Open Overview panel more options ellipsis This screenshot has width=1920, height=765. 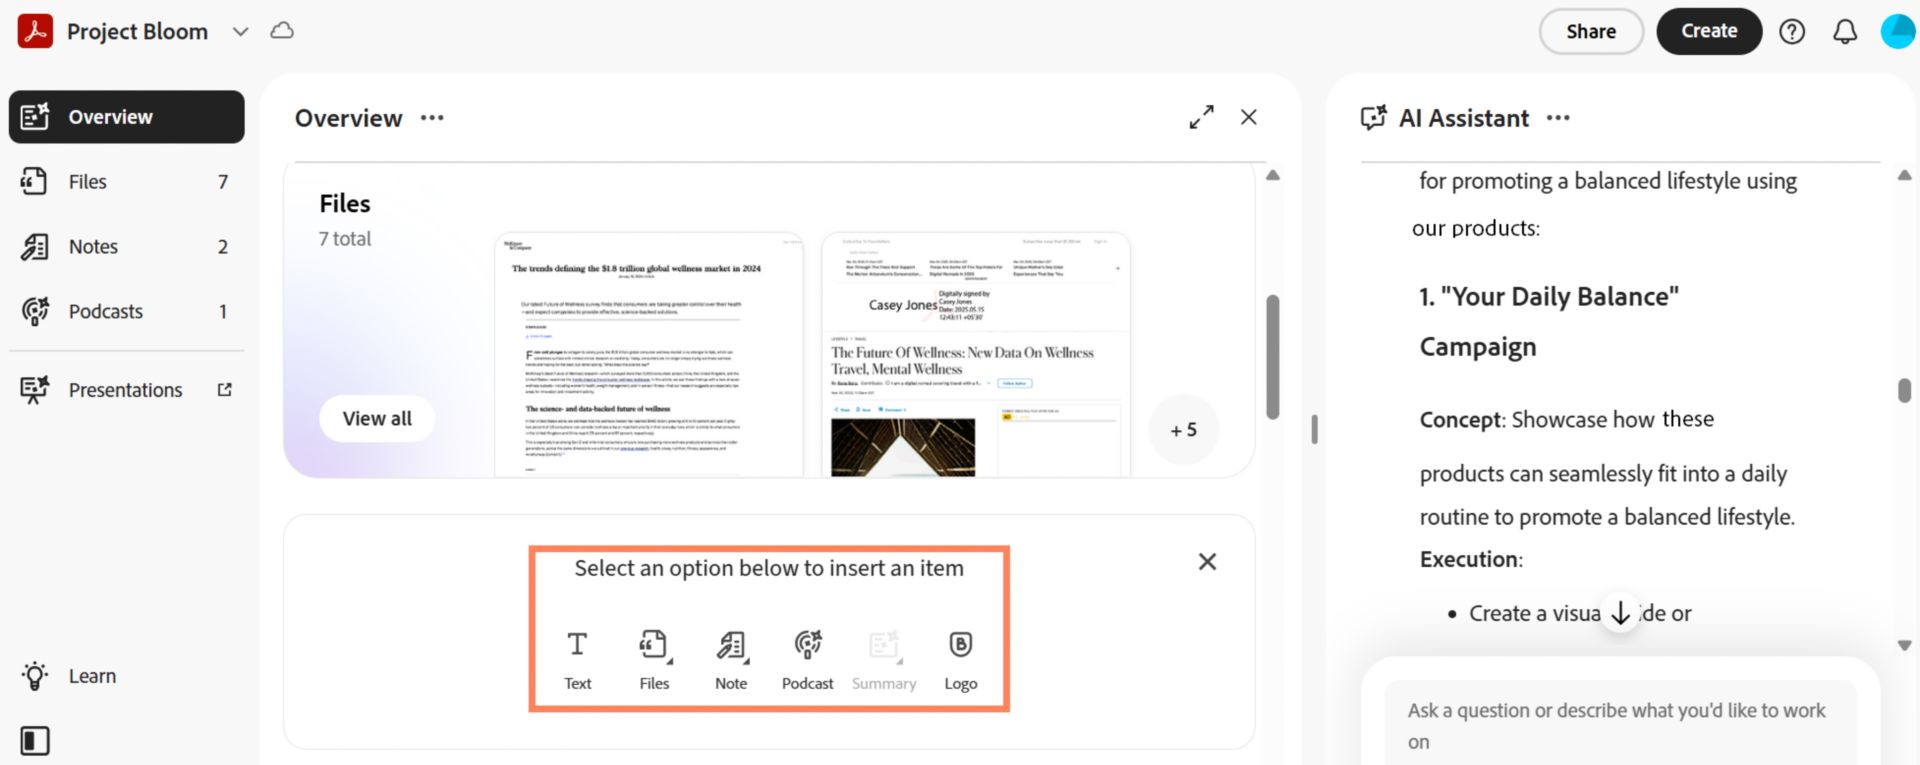[x=432, y=118]
